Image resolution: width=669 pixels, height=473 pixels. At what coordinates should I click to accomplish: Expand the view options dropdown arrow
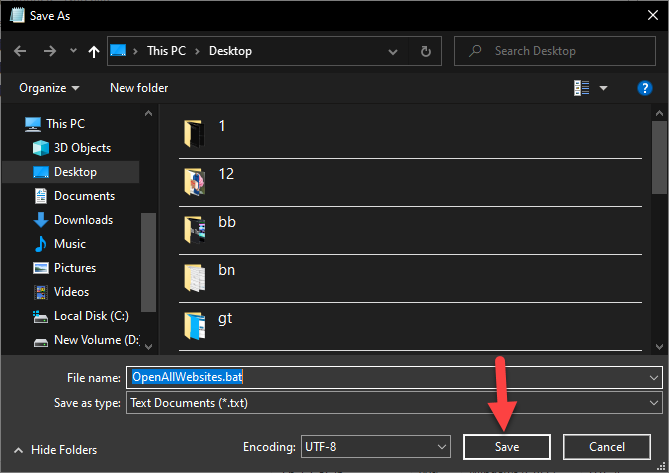coord(604,88)
